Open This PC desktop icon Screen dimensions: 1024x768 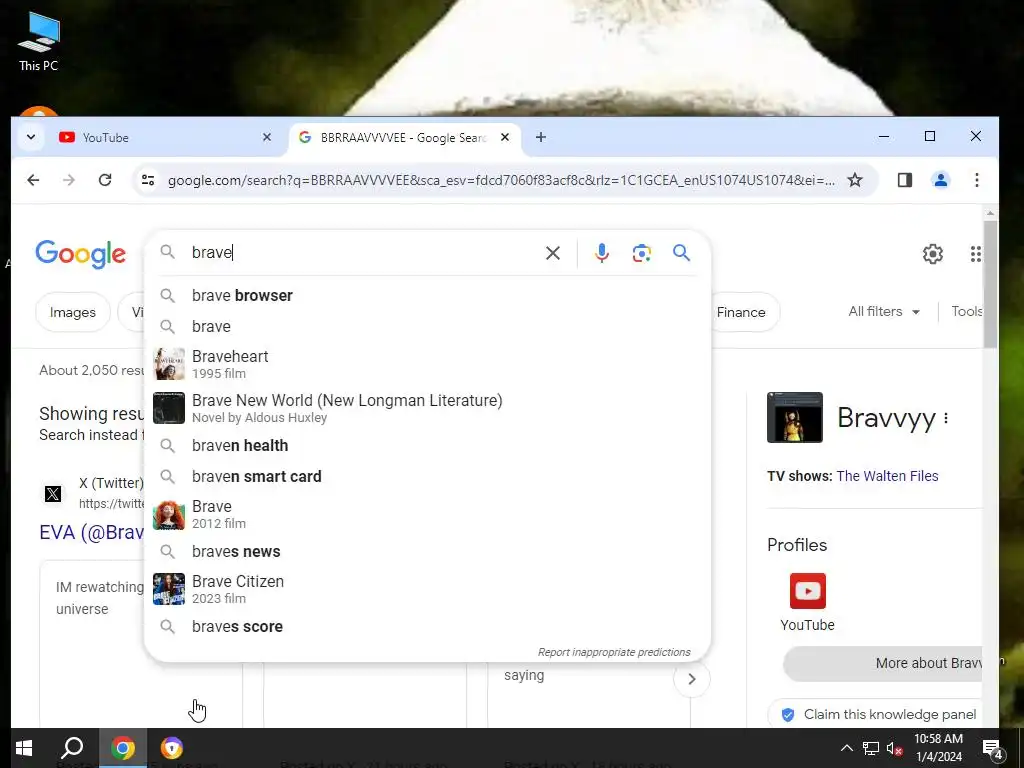point(39,41)
